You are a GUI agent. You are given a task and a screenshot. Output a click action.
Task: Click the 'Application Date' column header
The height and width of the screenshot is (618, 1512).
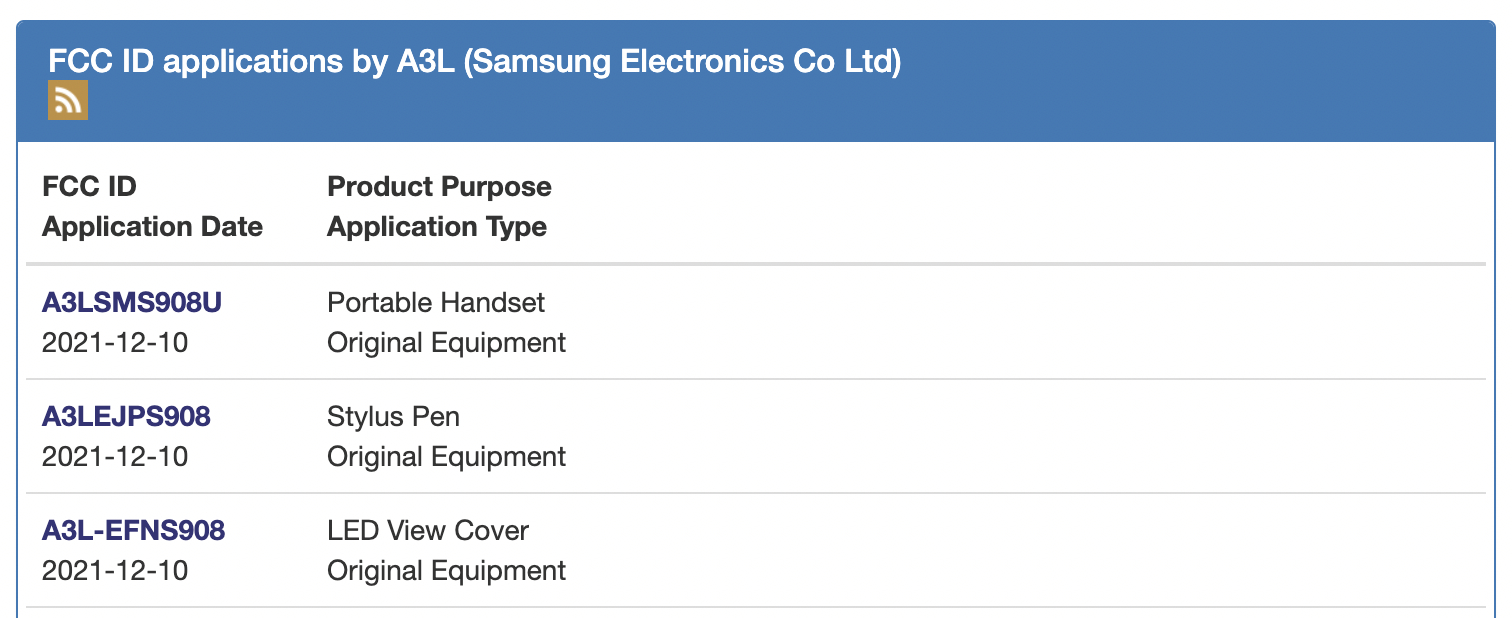click(152, 227)
